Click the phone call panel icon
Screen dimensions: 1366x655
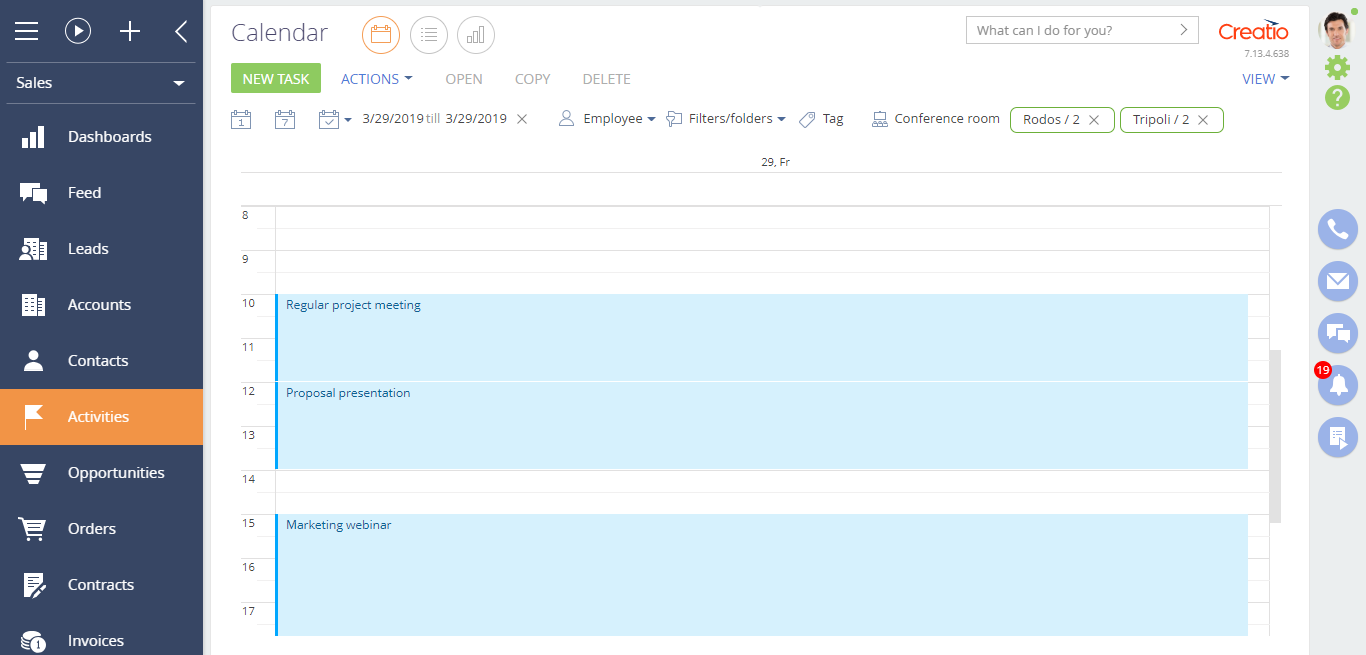1337,230
